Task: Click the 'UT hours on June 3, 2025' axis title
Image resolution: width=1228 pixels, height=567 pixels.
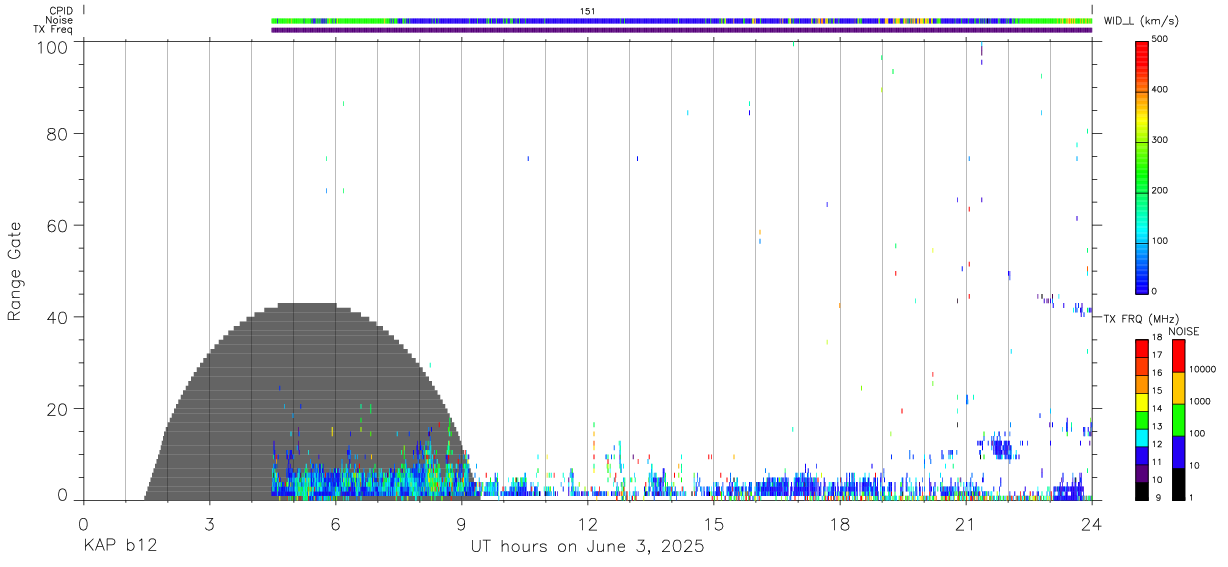Action: (588, 546)
